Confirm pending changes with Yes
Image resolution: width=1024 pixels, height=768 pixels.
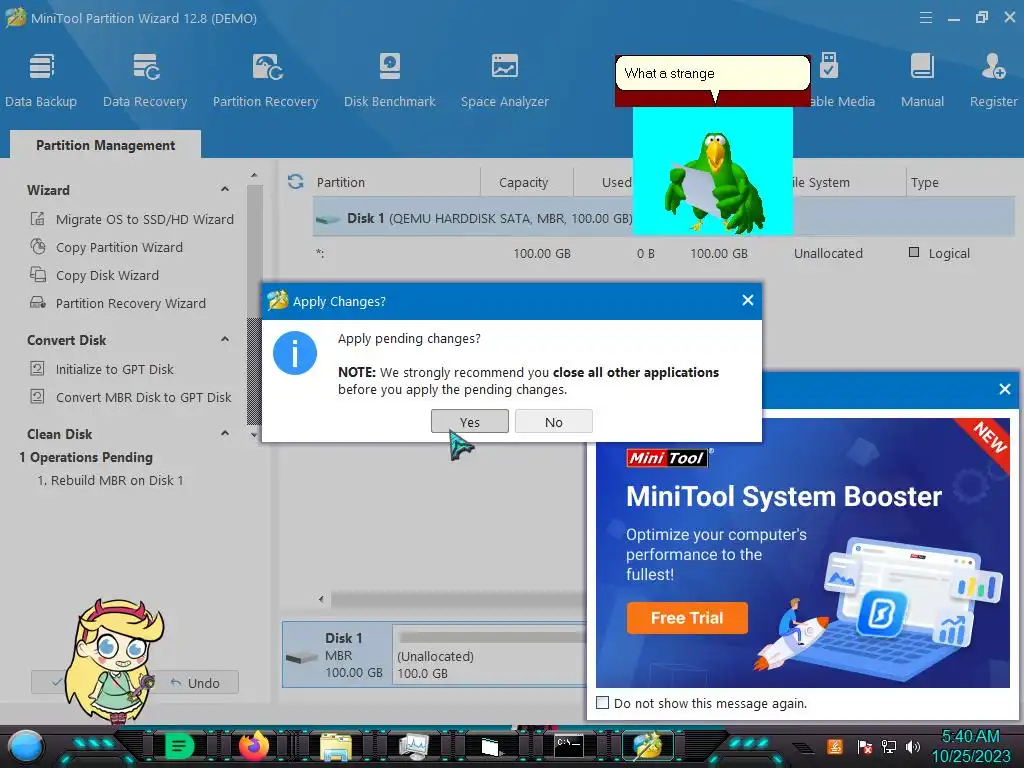pyautogui.click(x=470, y=422)
